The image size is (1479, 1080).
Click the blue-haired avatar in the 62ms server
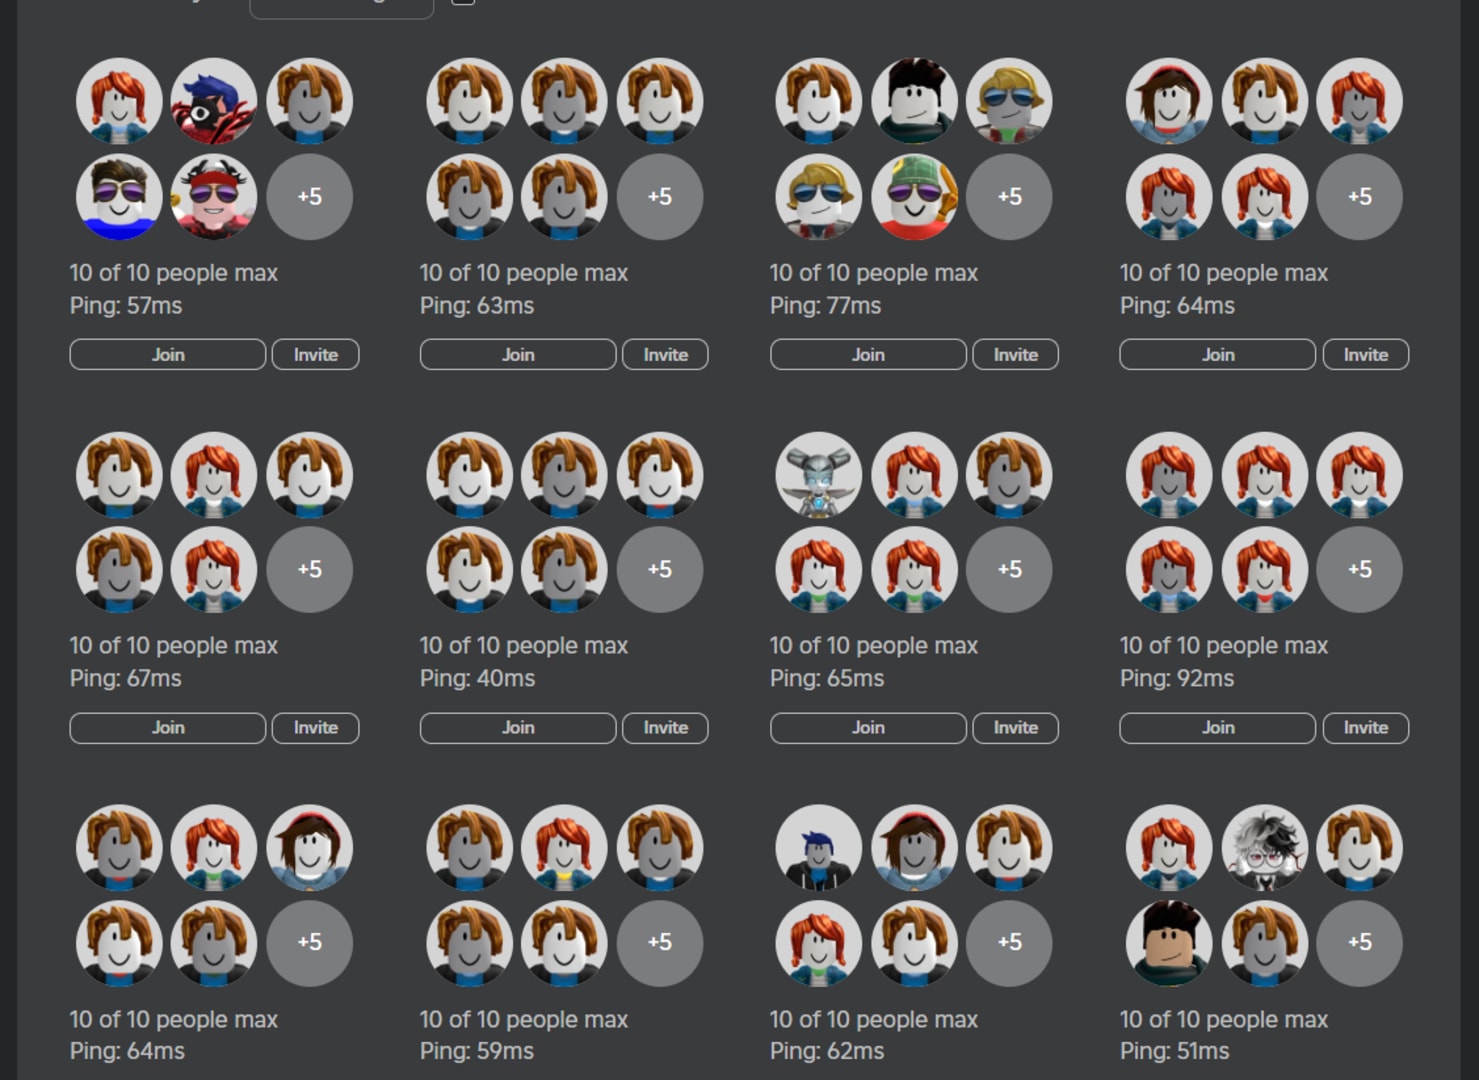click(x=817, y=846)
